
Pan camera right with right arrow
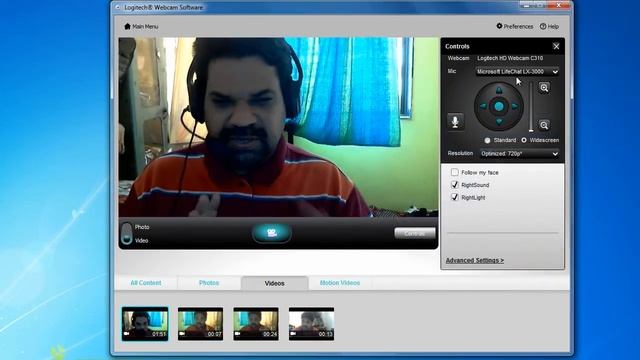(514, 106)
